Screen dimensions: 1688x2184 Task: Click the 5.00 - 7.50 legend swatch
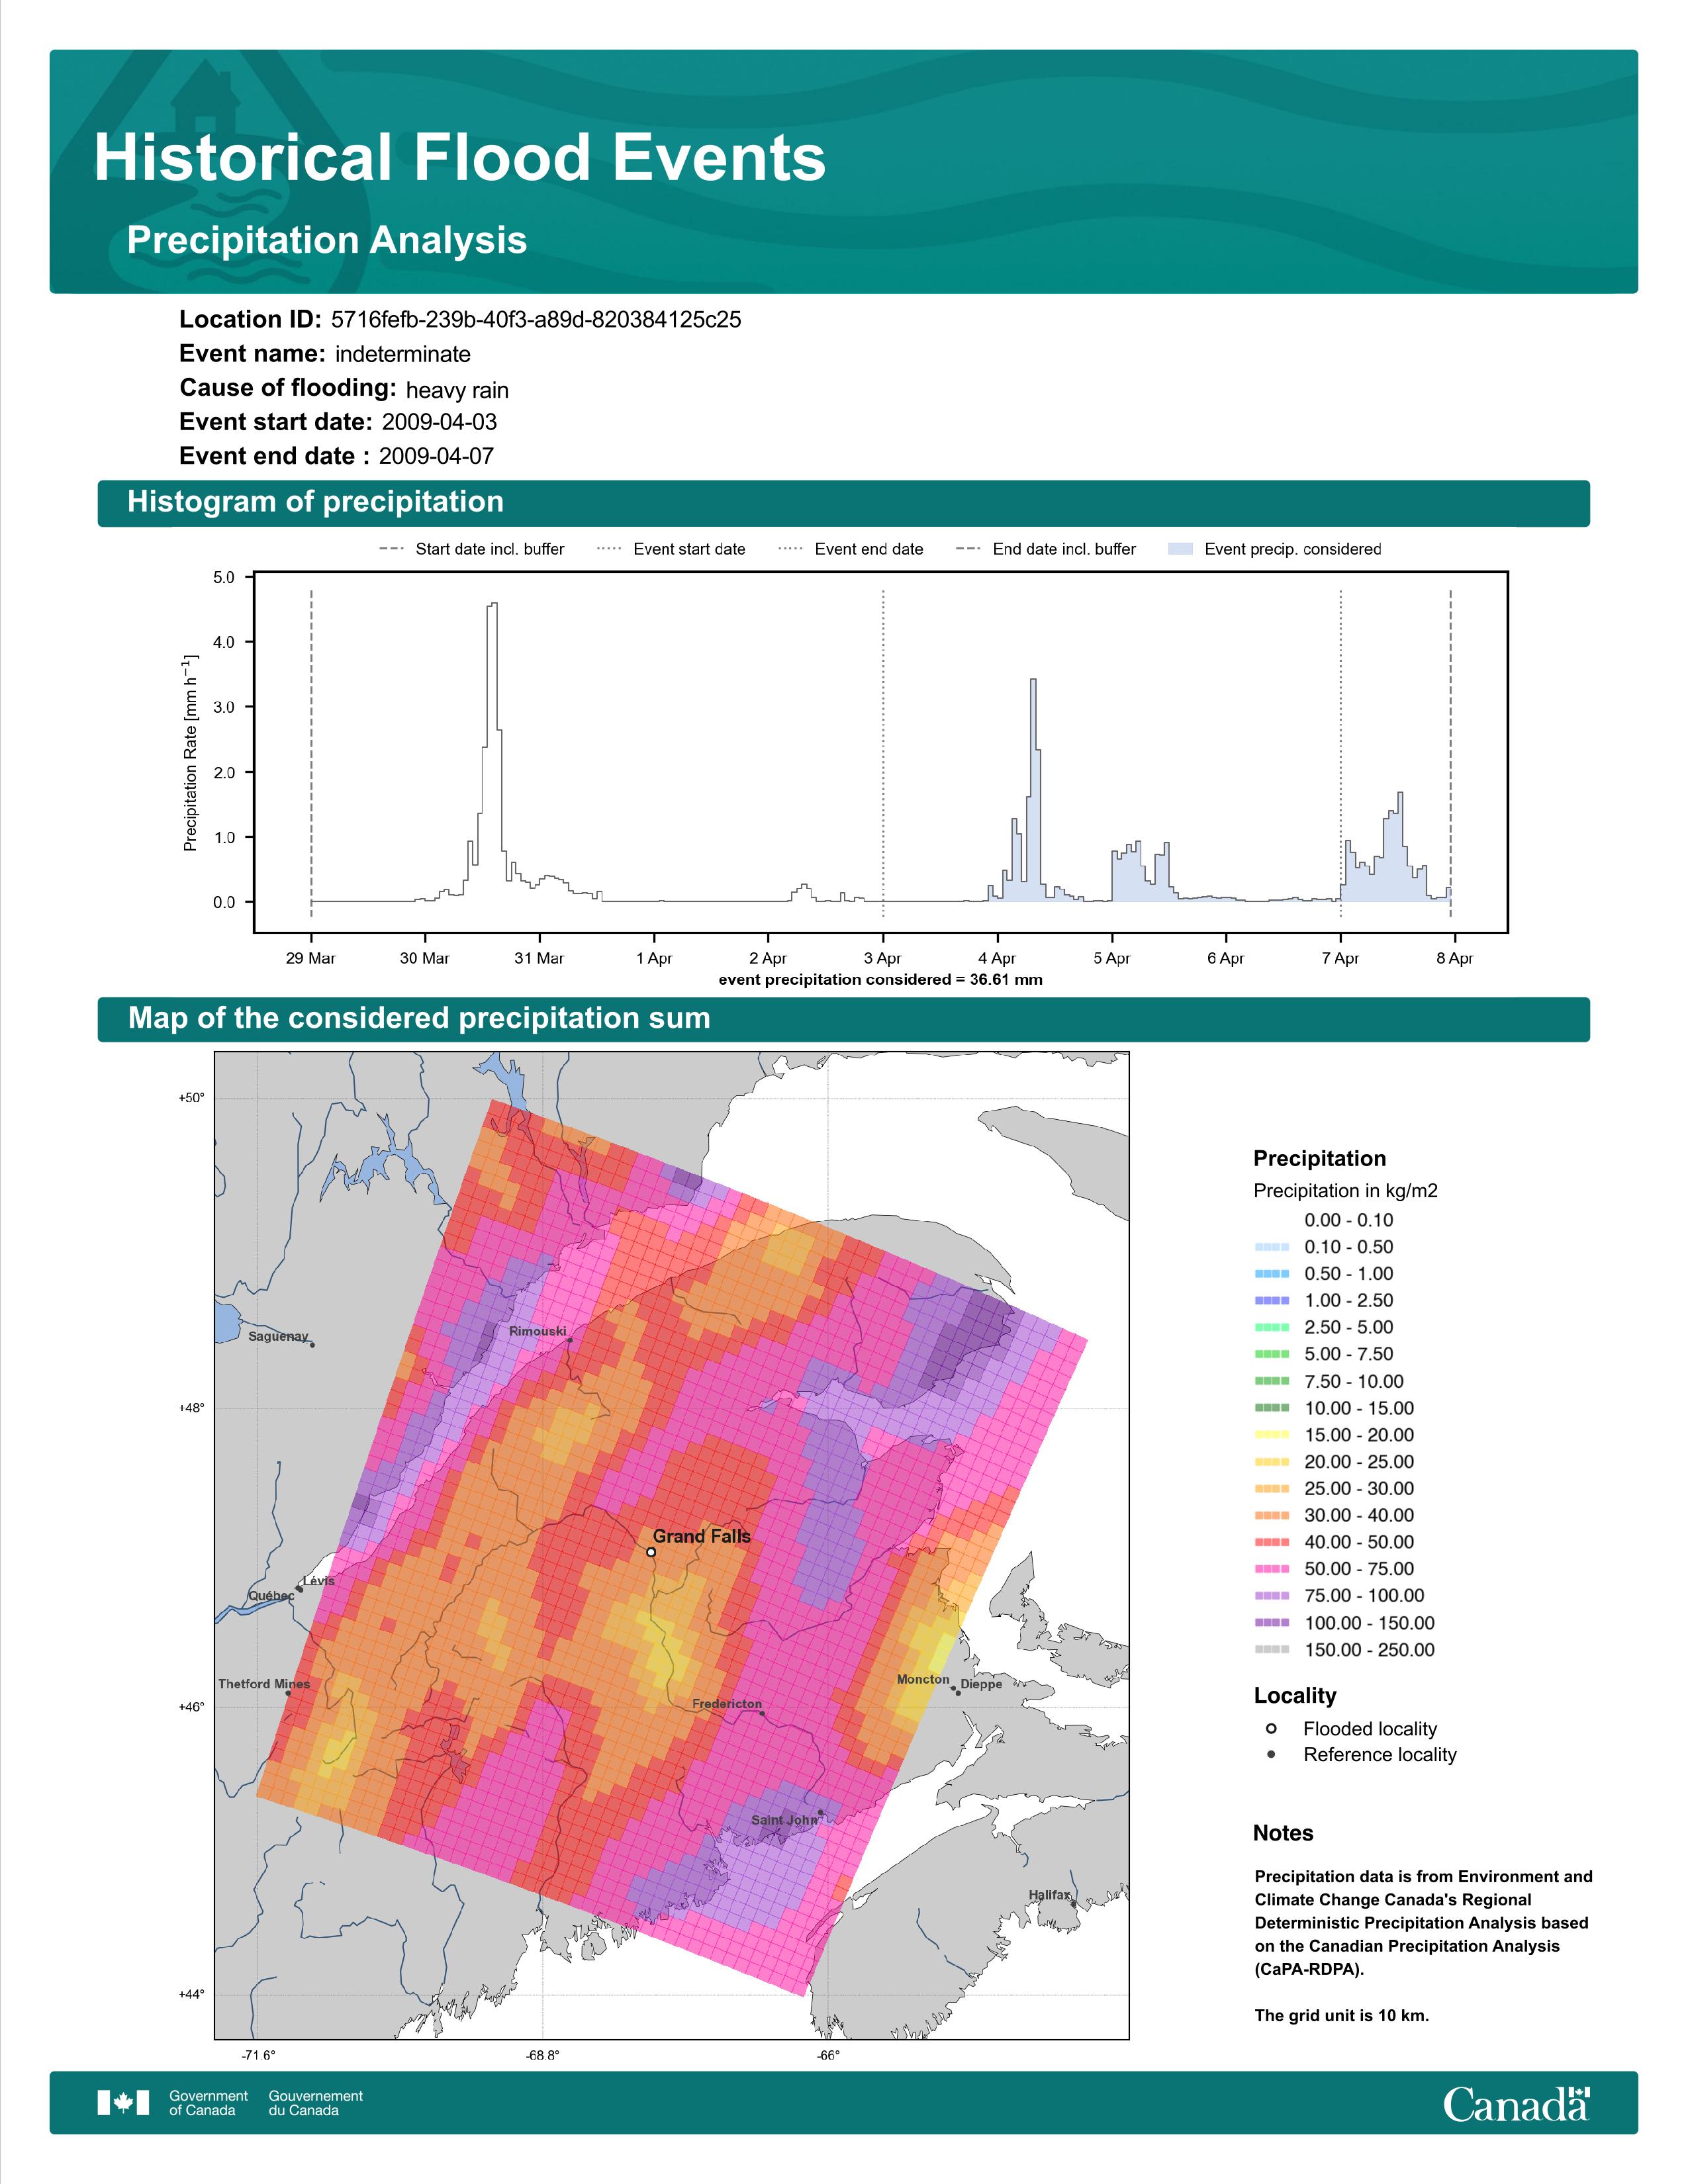click(1272, 1354)
